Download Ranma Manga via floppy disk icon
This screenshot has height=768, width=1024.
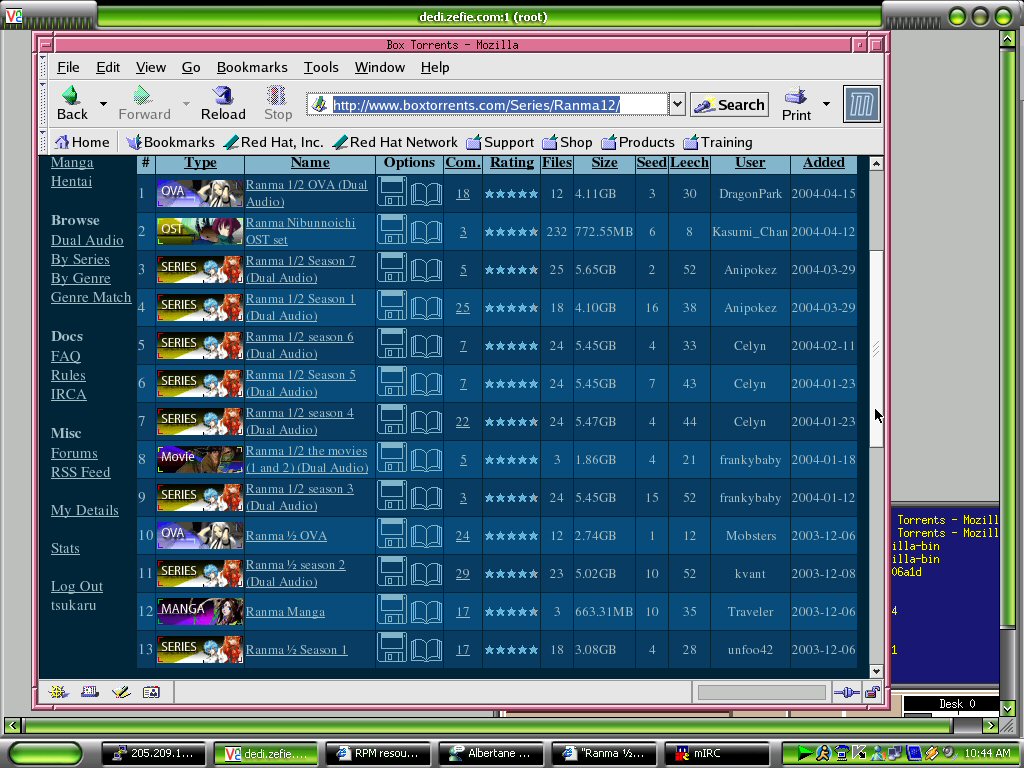(x=391, y=611)
